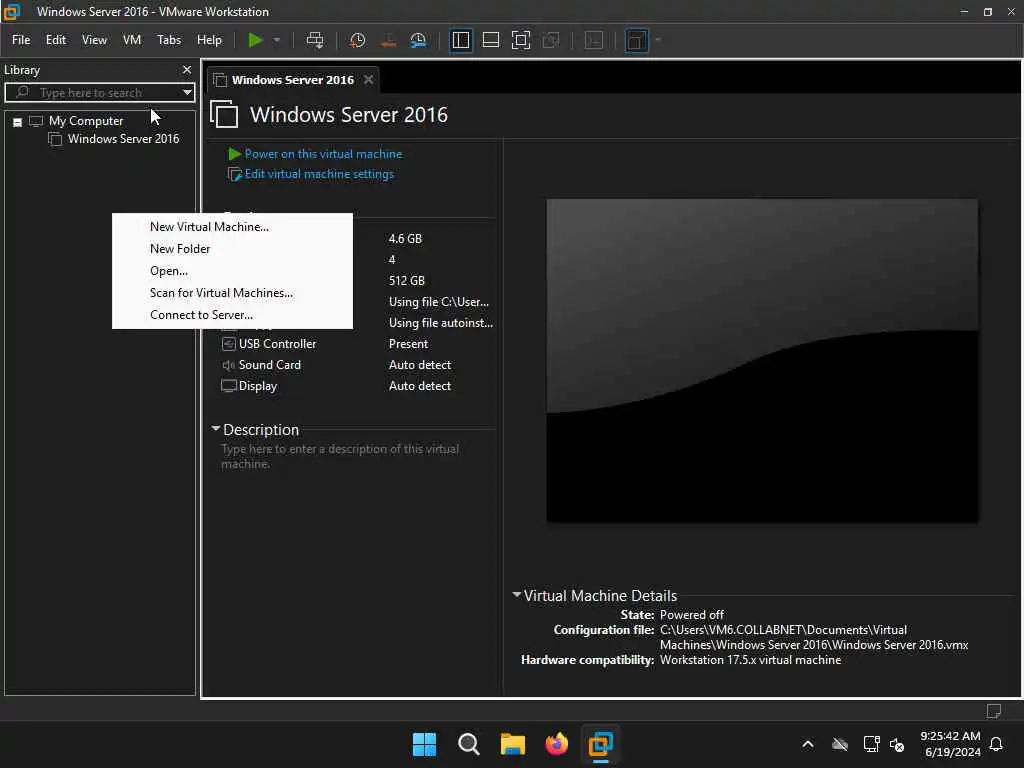Click the Display monitor icon
The height and width of the screenshot is (768, 1024).
(x=229, y=386)
